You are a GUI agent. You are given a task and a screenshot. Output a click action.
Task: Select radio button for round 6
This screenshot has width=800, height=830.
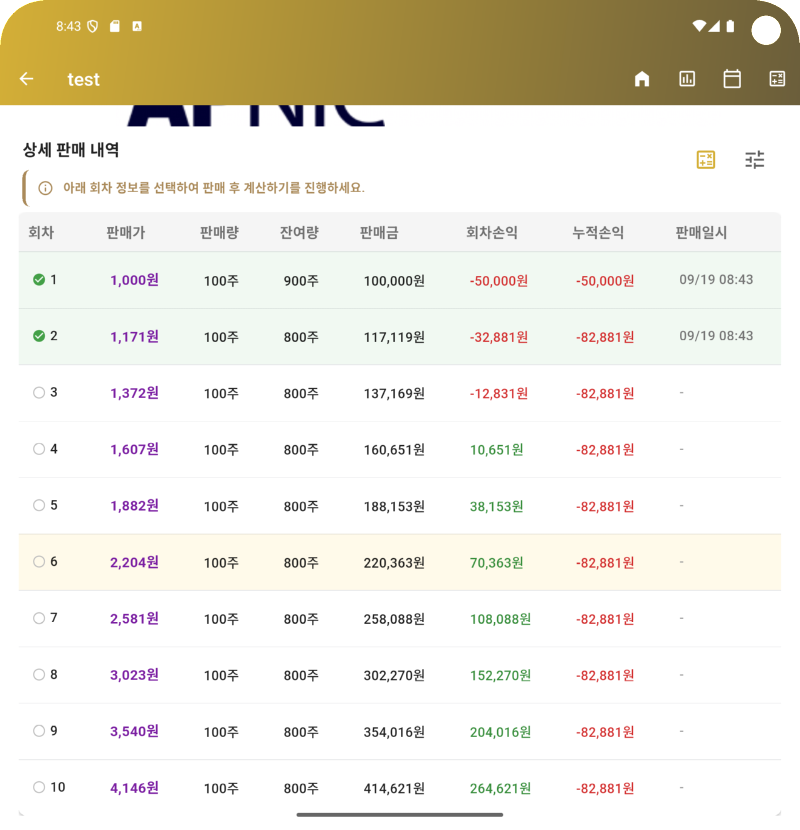click(x=39, y=562)
